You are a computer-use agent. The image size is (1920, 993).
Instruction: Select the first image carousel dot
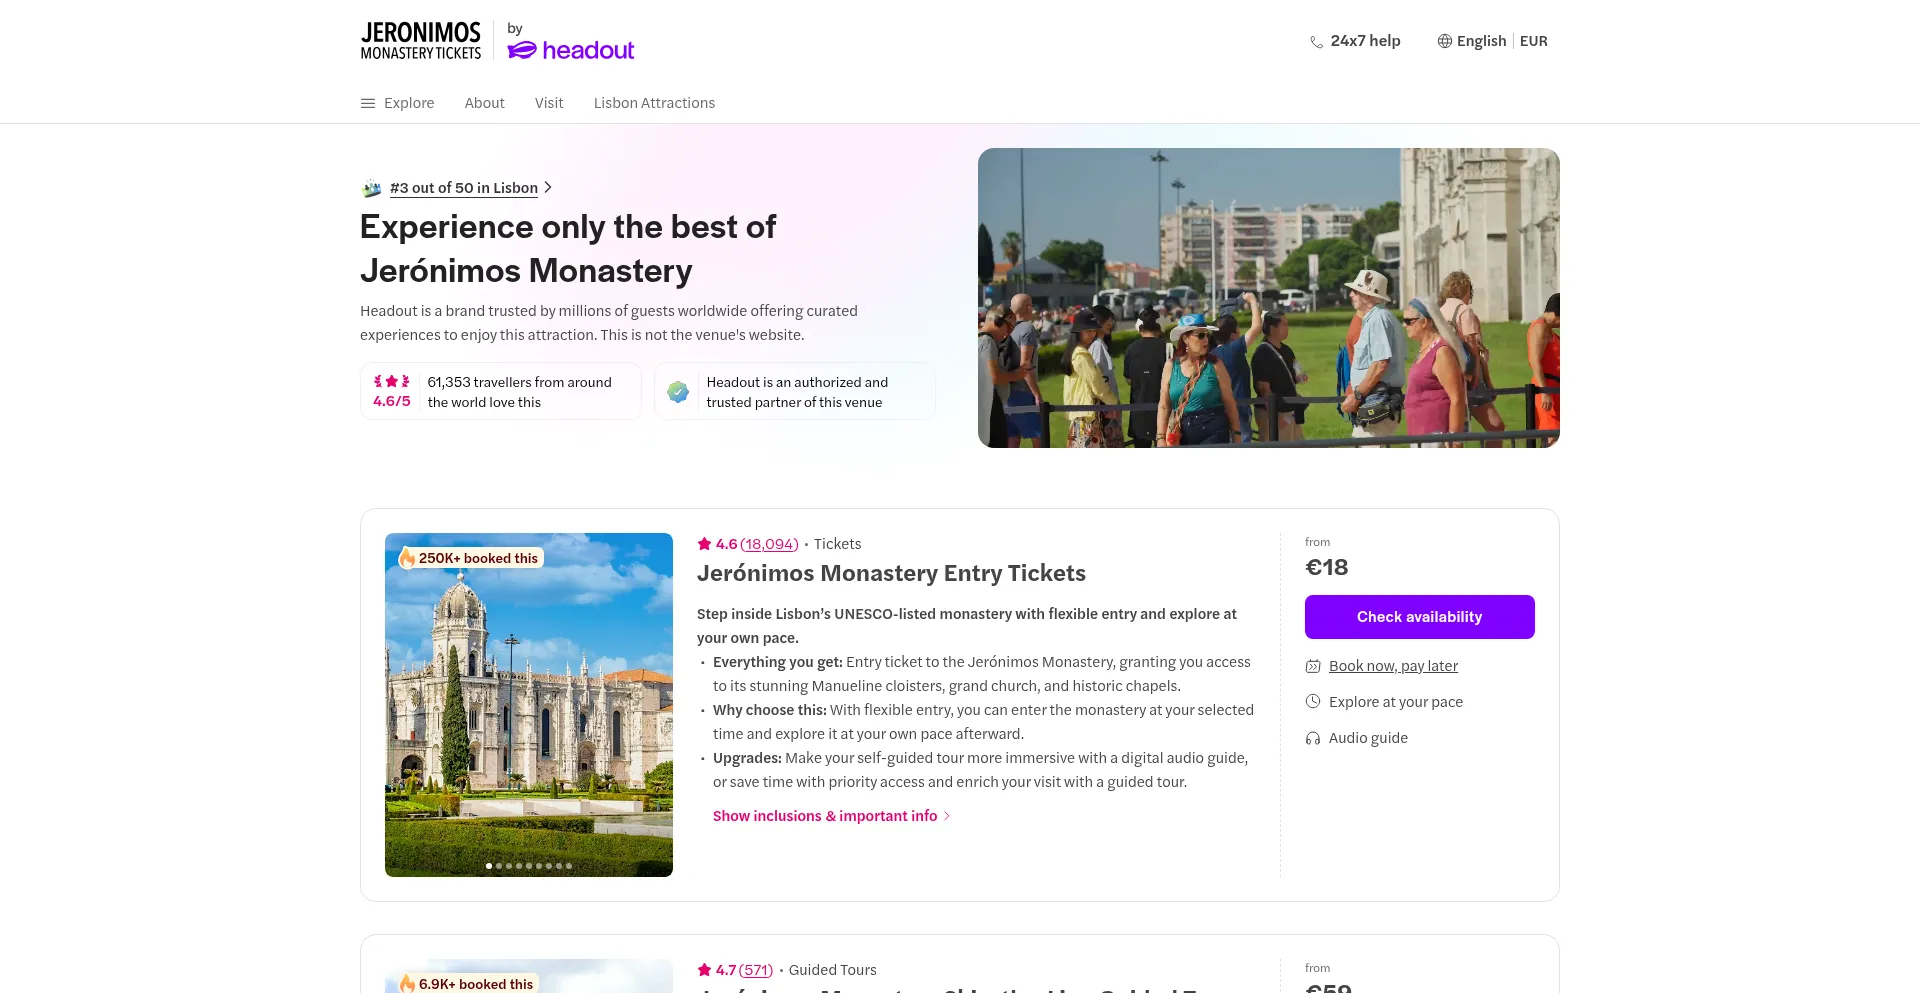point(489,866)
